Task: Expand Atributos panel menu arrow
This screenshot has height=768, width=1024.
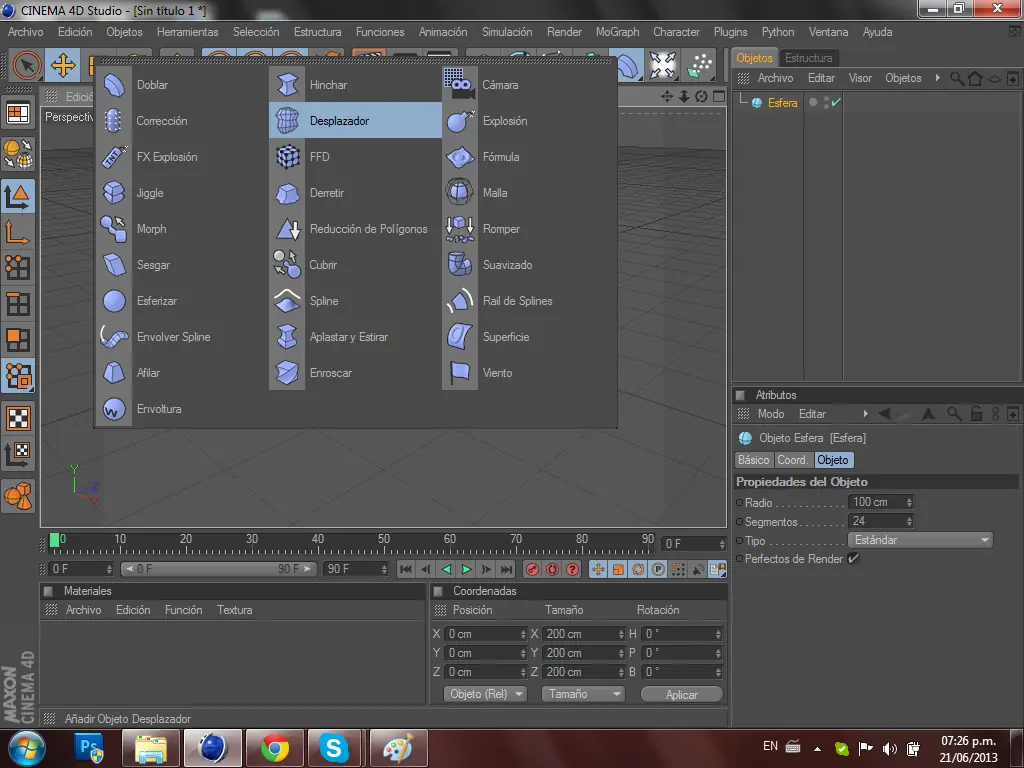Action: (865, 413)
